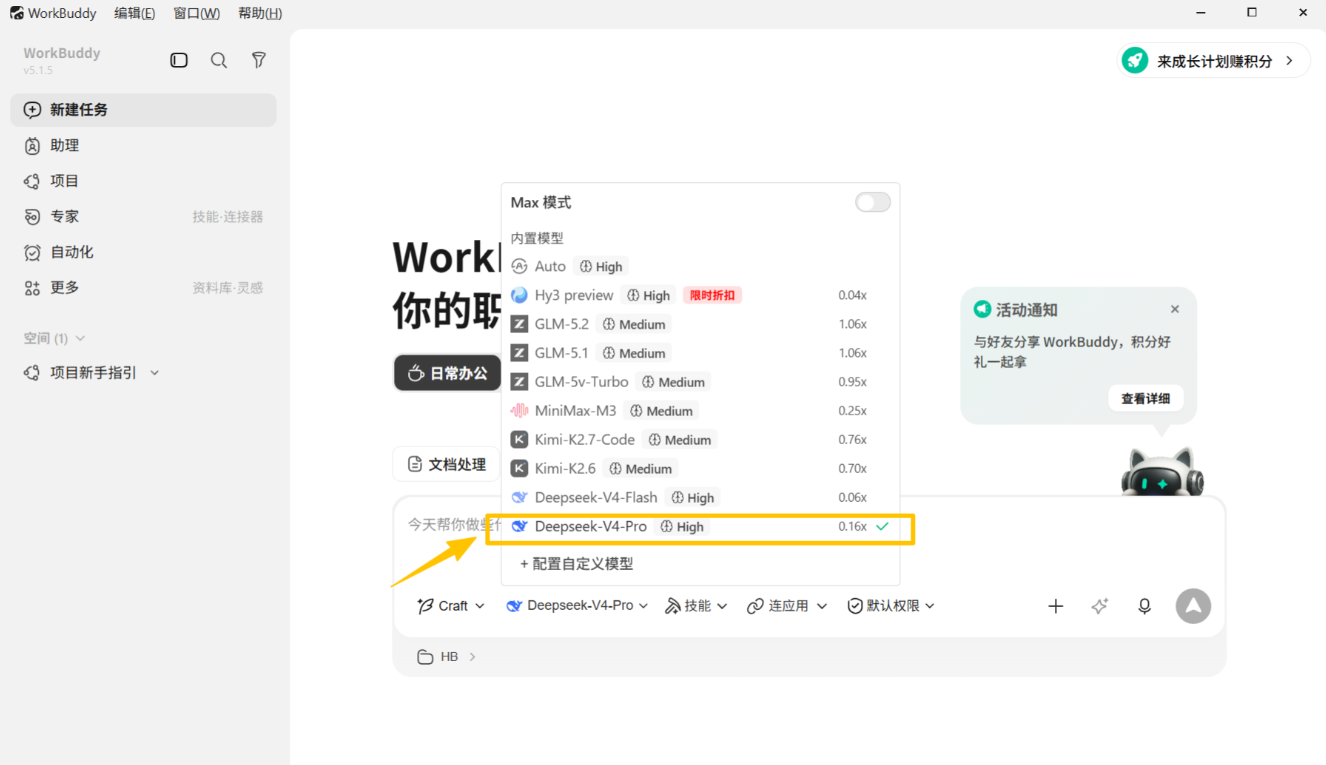Click the 新建任务 plus circle icon
Image resolution: width=1326 pixels, height=765 pixels.
(33, 110)
